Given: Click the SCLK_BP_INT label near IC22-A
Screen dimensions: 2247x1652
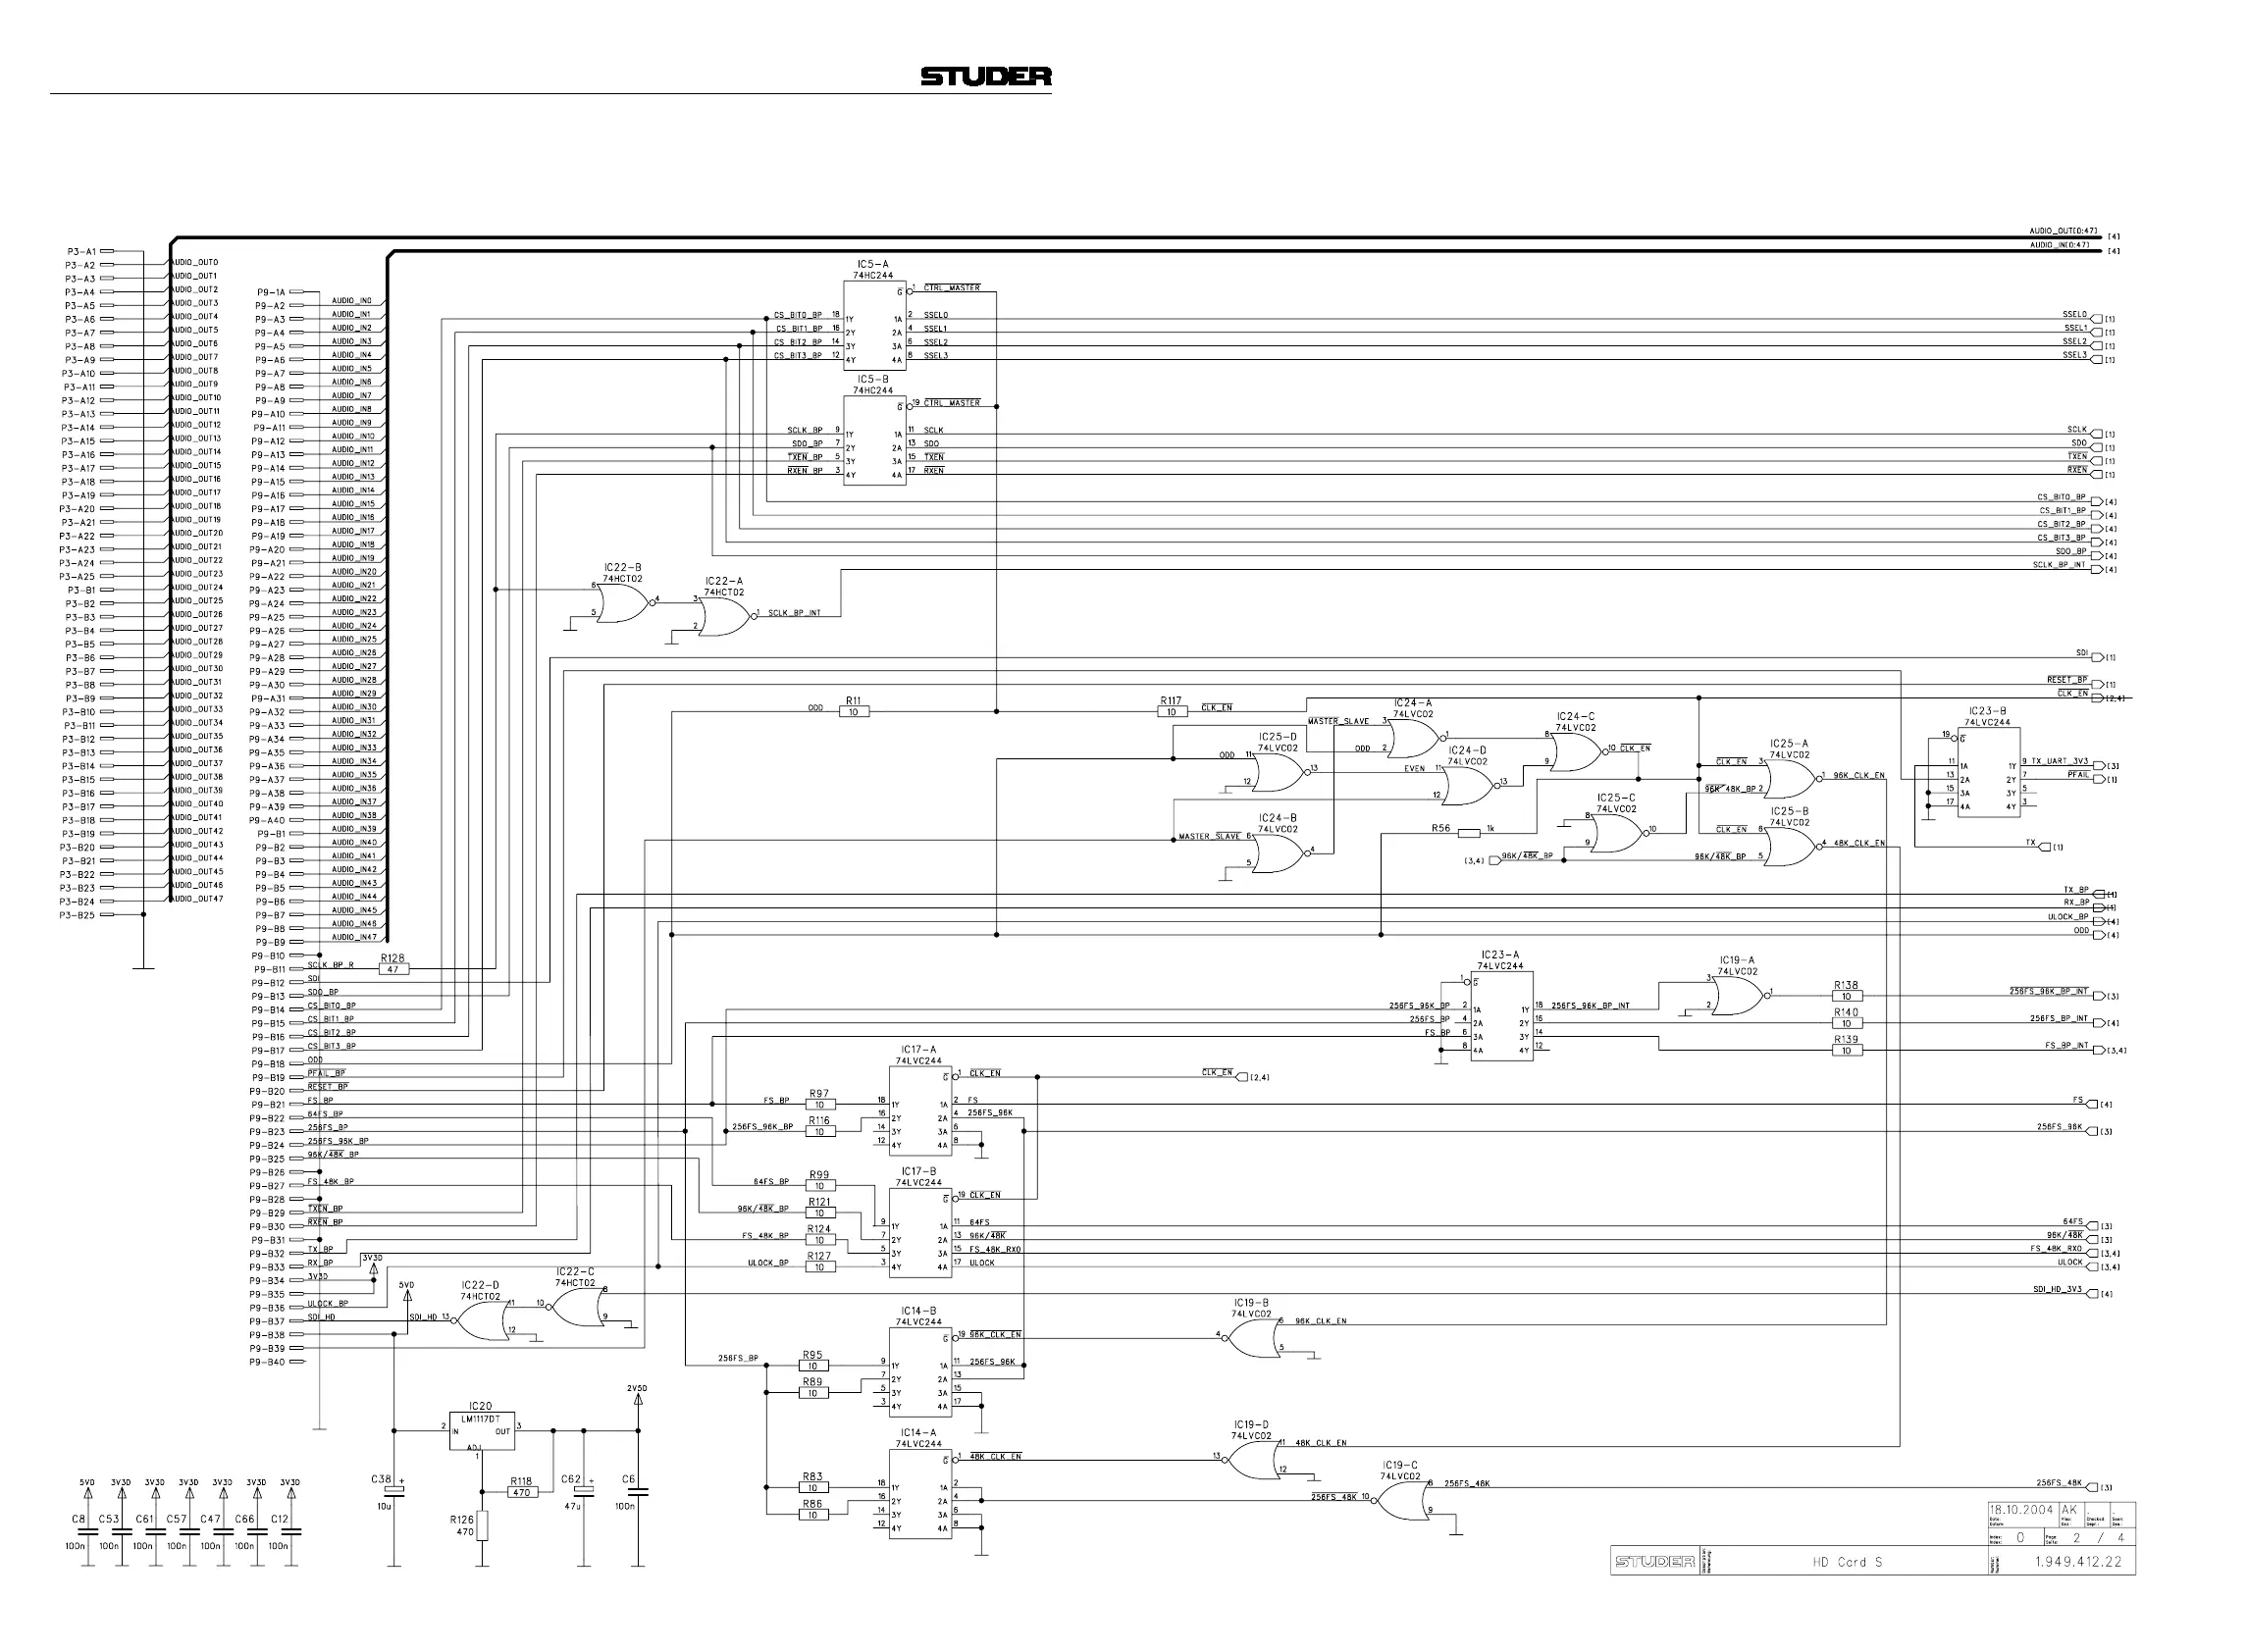Looking at the screenshot, I should 794,613.
